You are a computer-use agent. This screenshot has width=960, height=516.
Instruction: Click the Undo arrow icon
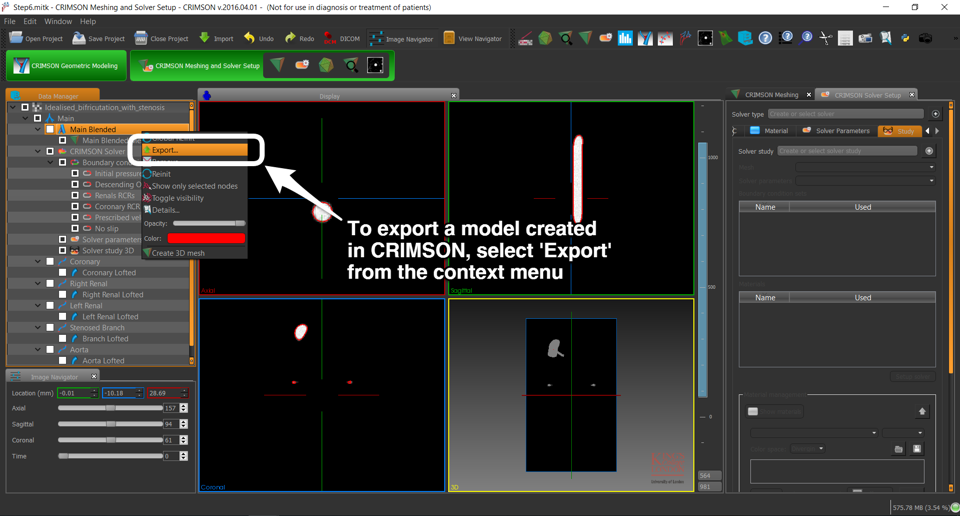(249, 38)
